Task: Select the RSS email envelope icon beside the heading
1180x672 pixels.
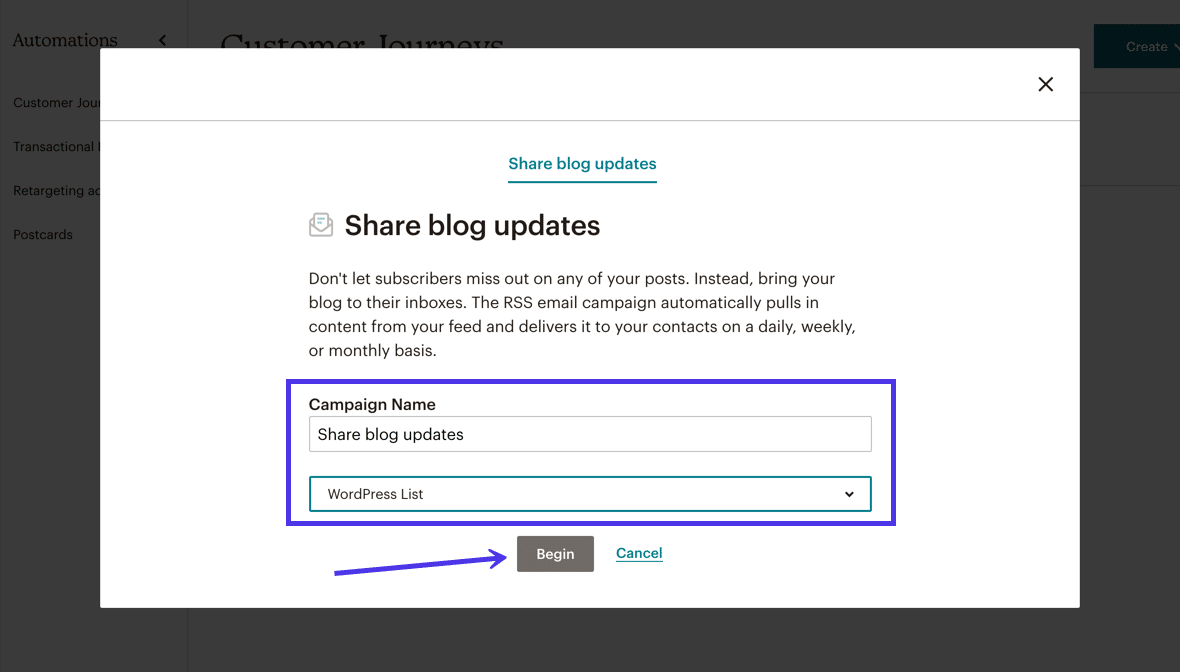Action: click(x=320, y=225)
